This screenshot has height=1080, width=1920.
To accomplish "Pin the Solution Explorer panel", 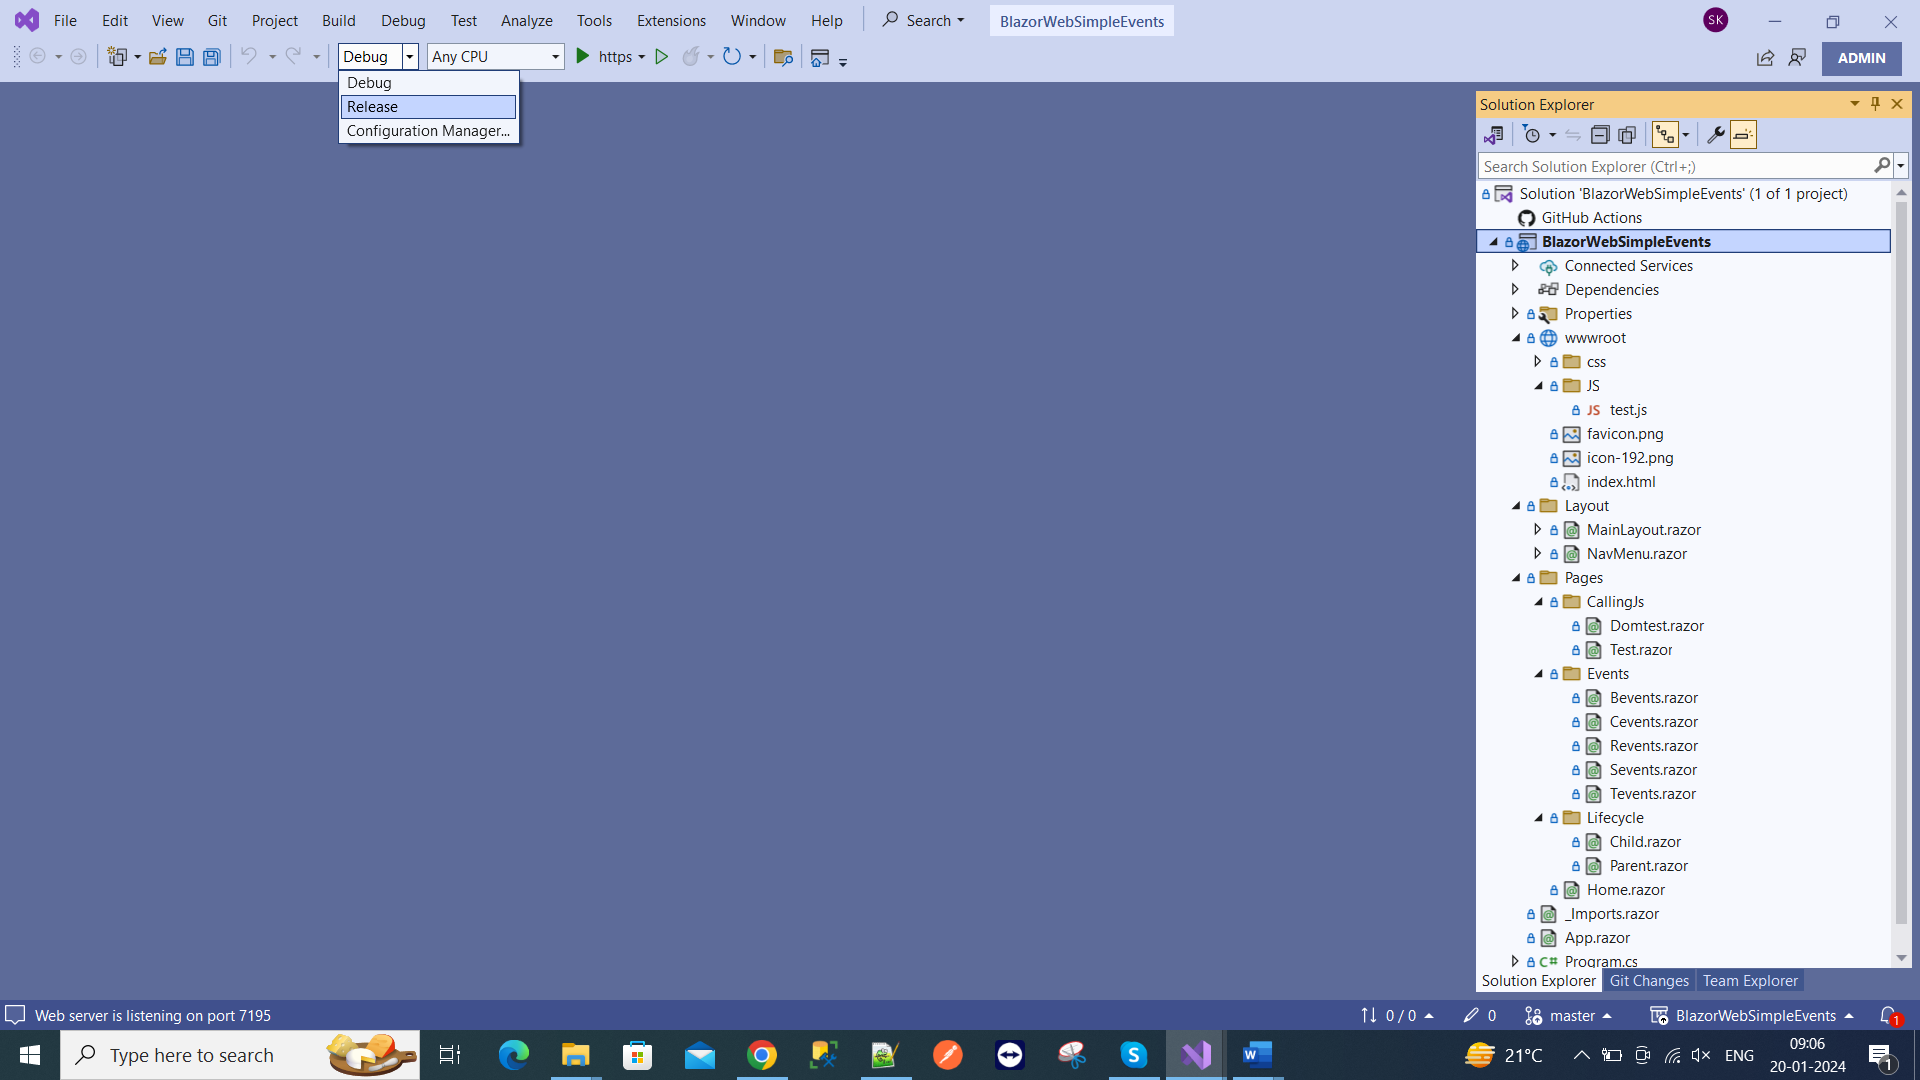I will pos(1876,104).
